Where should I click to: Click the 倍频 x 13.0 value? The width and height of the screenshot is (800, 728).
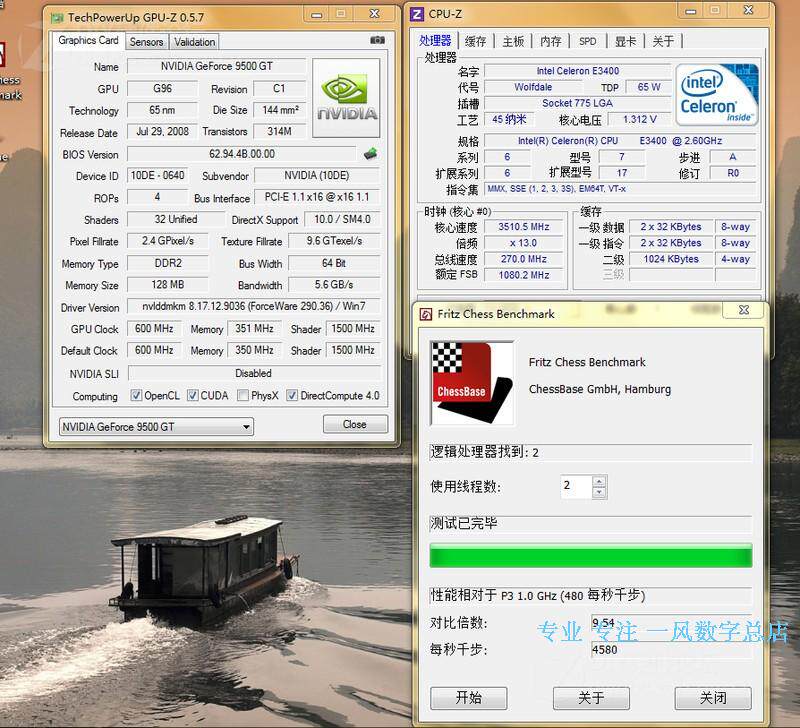[523, 243]
